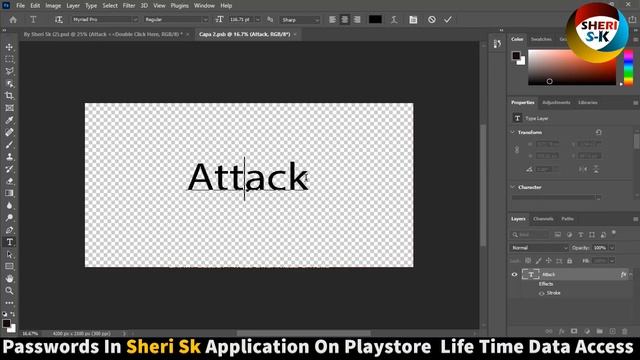
Task: Create new adjustment layer icon
Action: coord(587,331)
